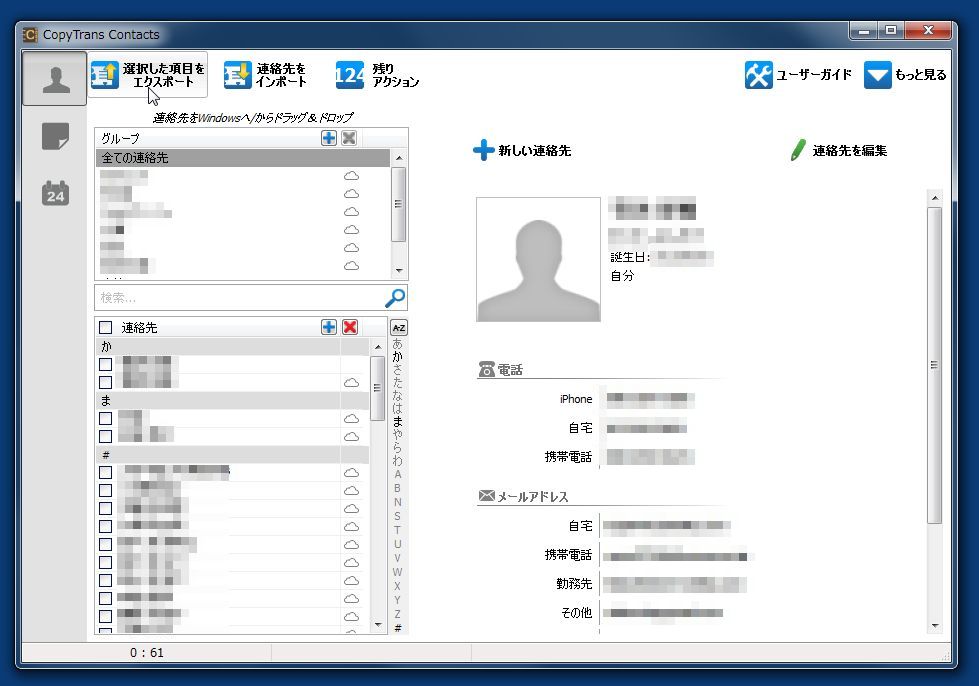Add contact via the contact list plus icon
Screen dimensions: 979x686
click(x=329, y=327)
